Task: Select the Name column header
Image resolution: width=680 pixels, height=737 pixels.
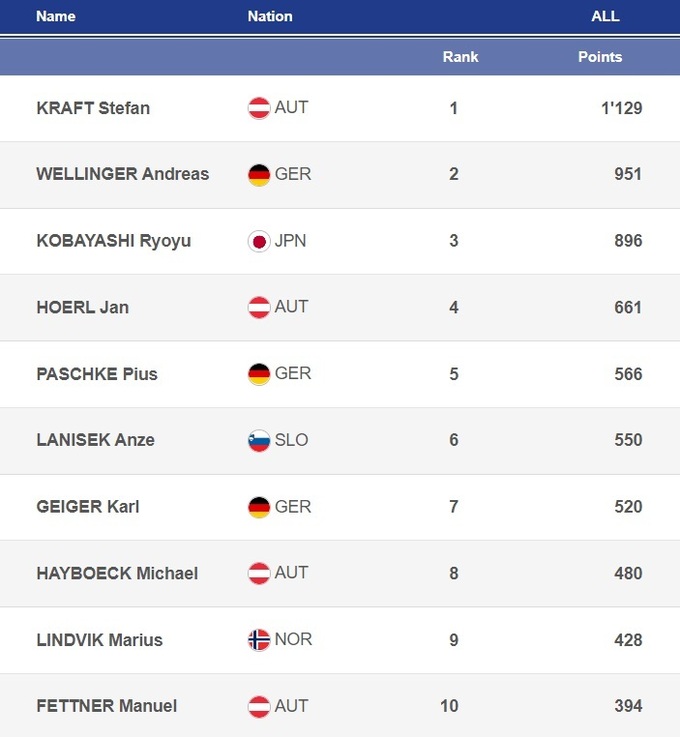Action: click(55, 16)
